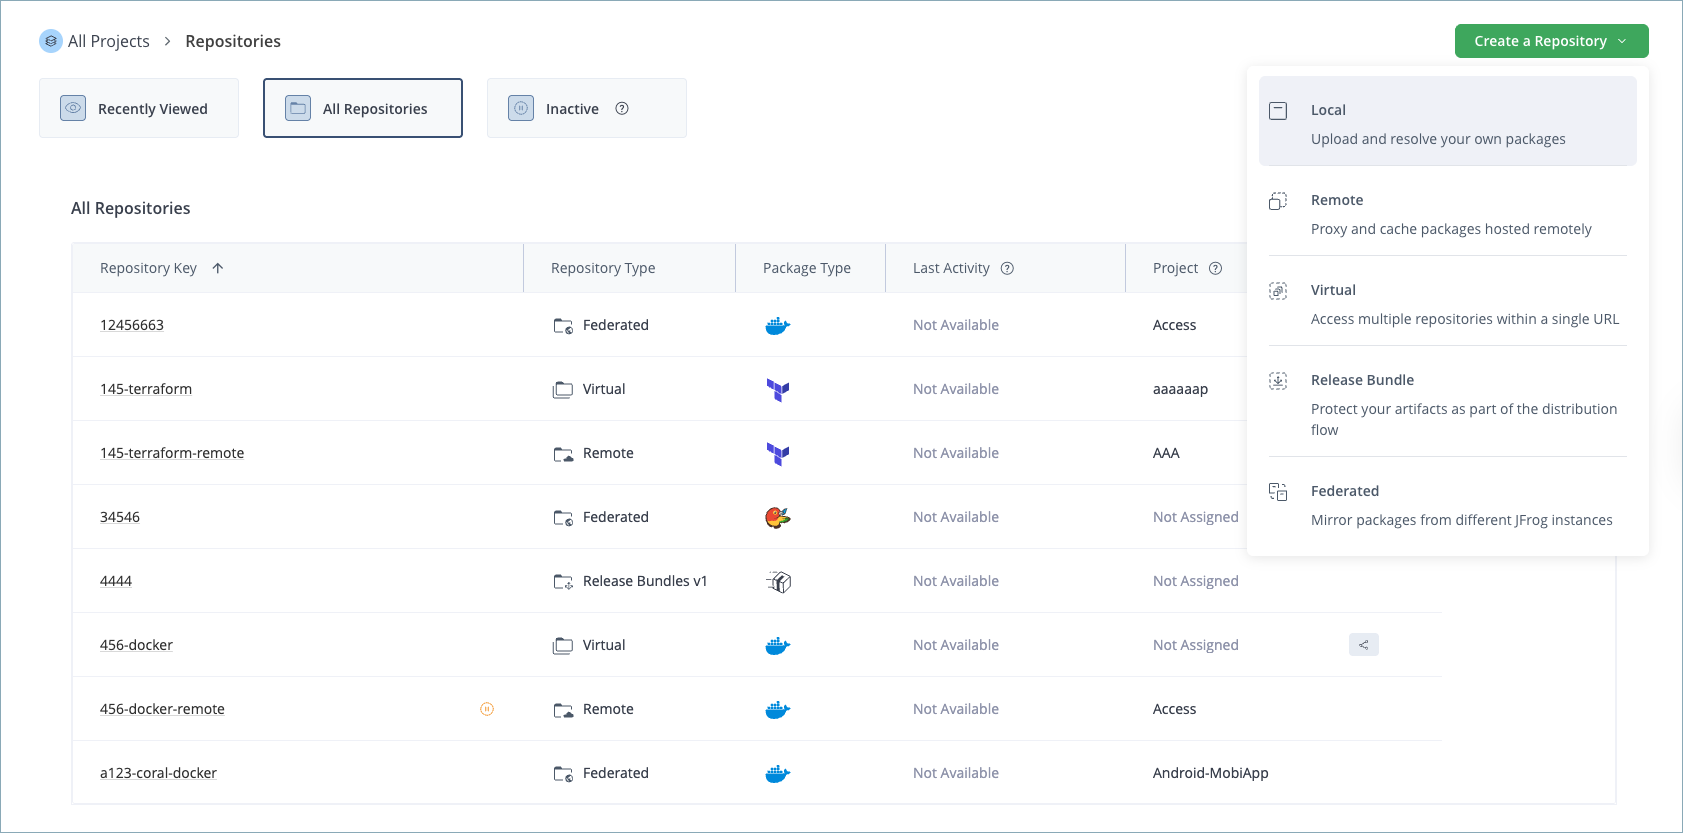Image resolution: width=1683 pixels, height=833 pixels.
Task: Click the Terraform icon in 145-terraform-remote row
Action: pos(778,454)
